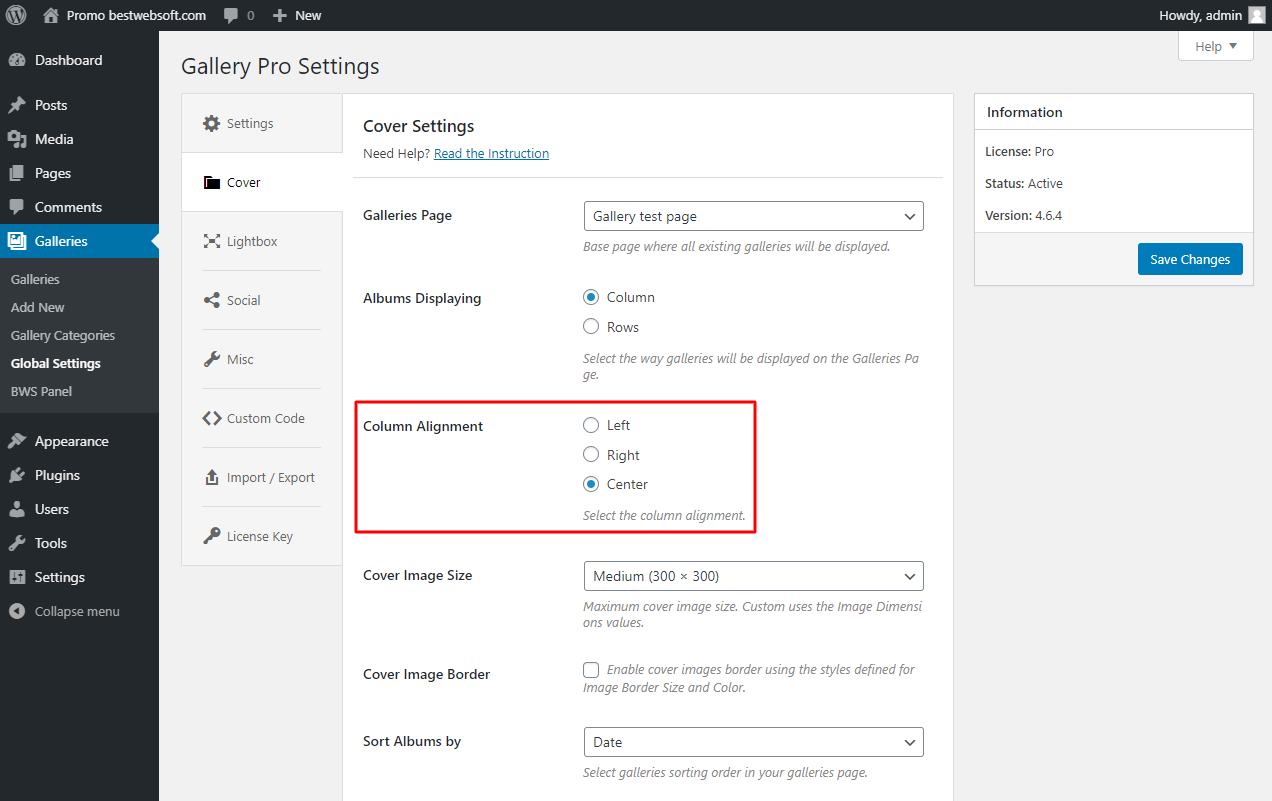1272x801 pixels.
Task: Click the Lightbox expand-arrows icon
Action: tap(211, 241)
